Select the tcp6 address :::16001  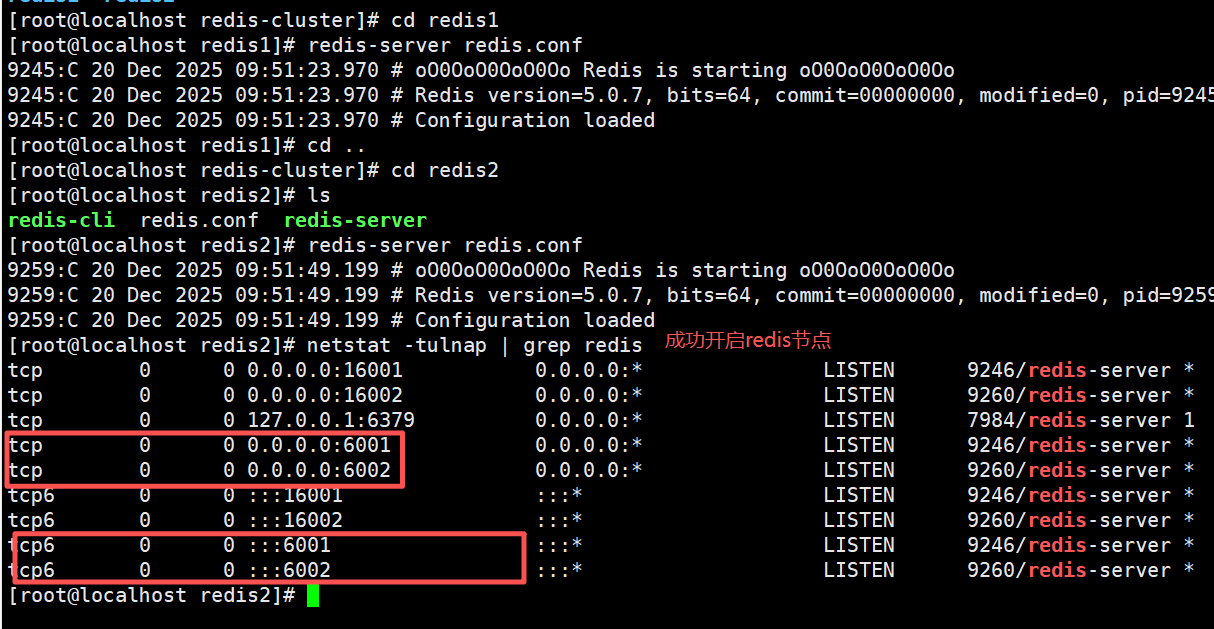click(x=295, y=495)
